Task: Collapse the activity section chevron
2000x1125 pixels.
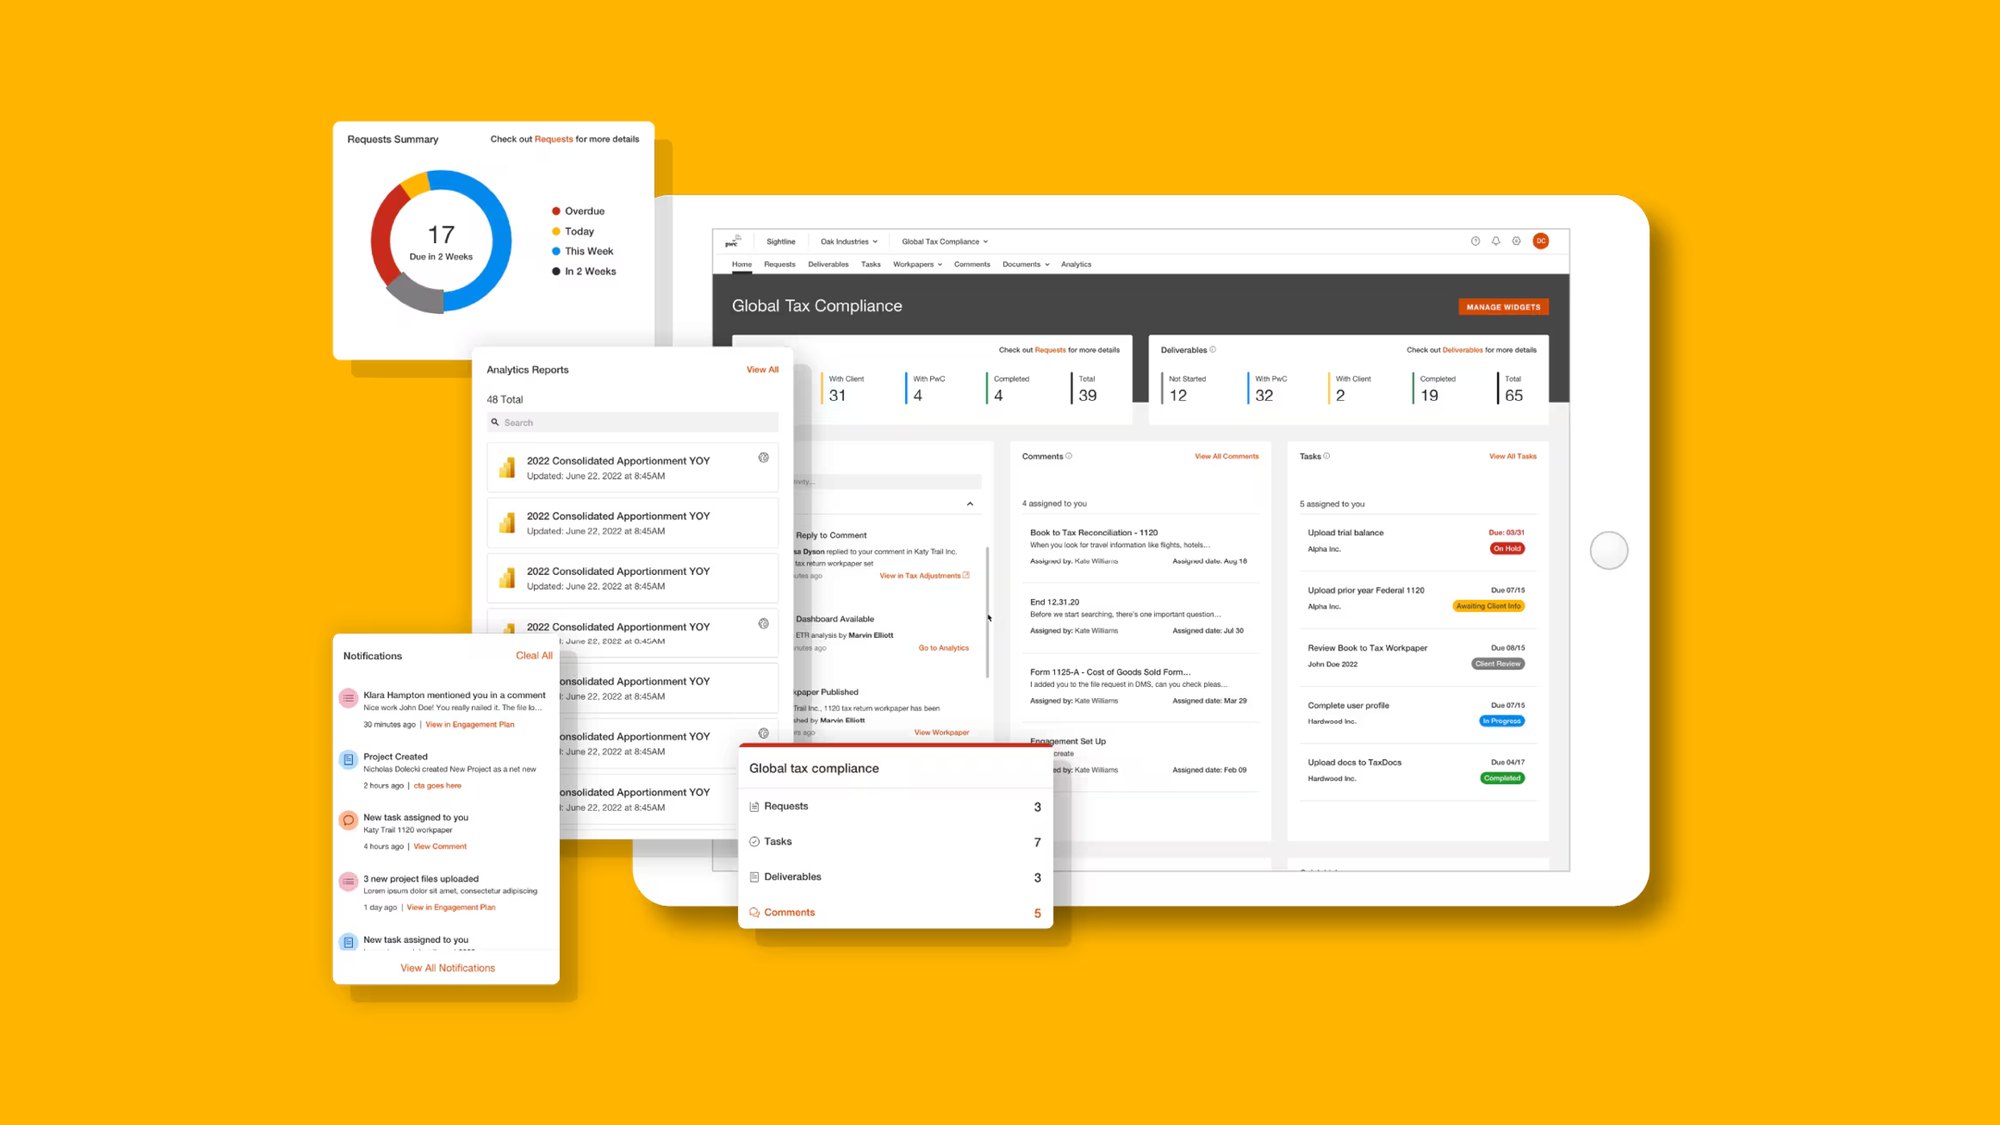Action: 970,504
